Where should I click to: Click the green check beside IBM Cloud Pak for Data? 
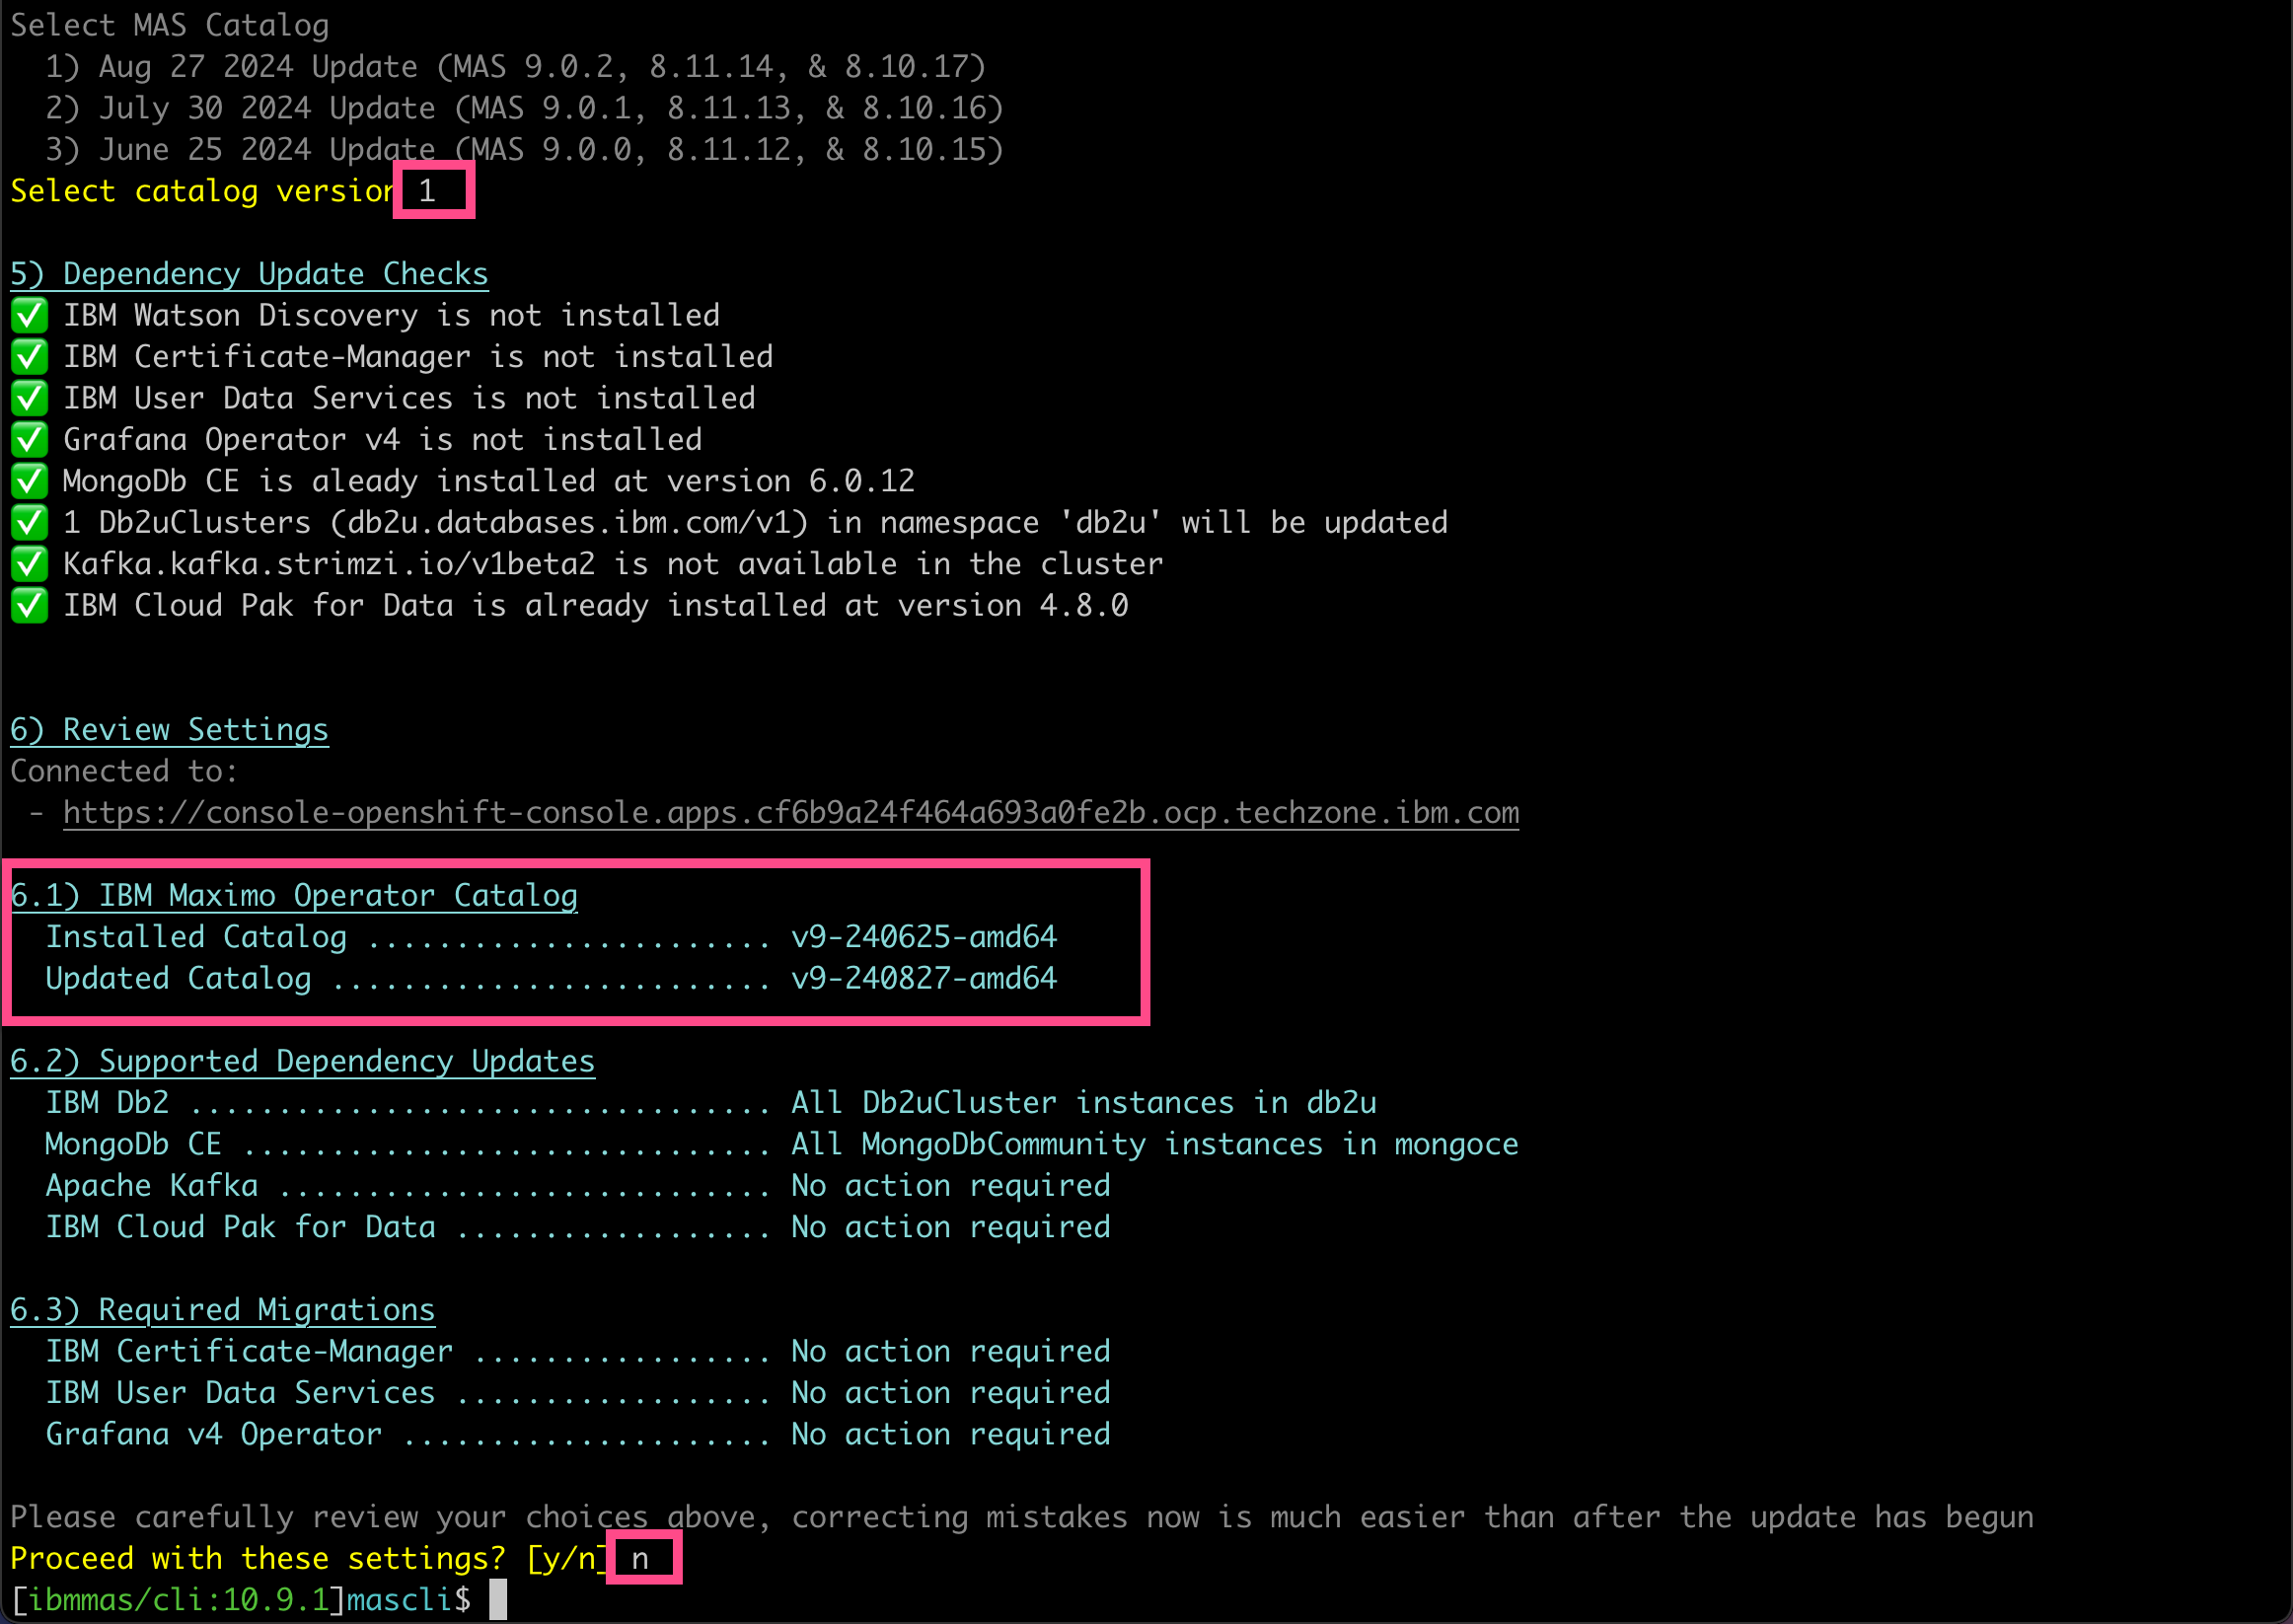coord(29,606)
